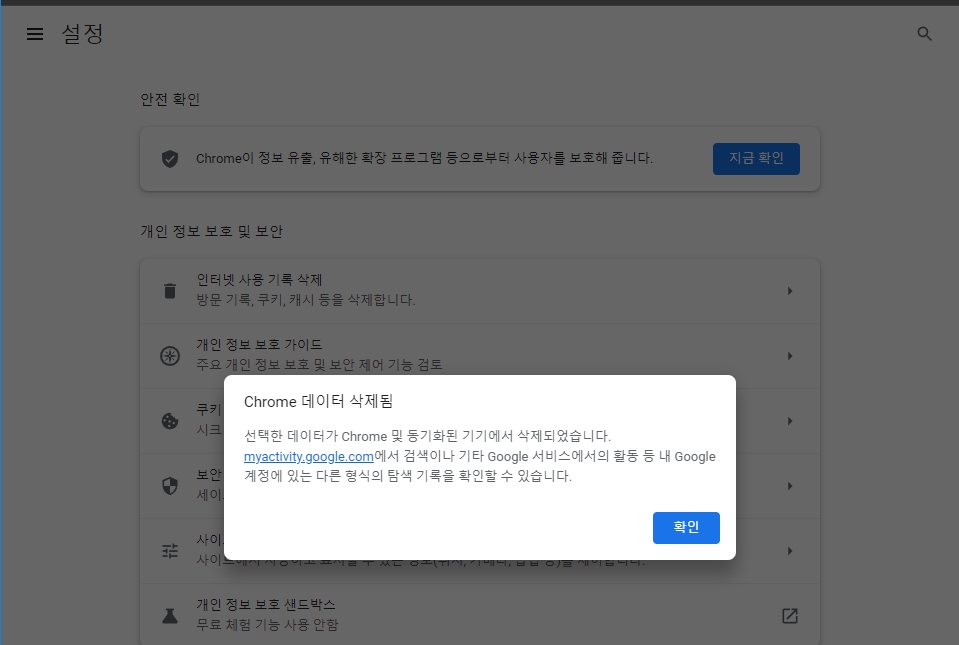The image size is (959, 645).
Task: Click the security shield icon in the privacy list
Action: point(170,486)
